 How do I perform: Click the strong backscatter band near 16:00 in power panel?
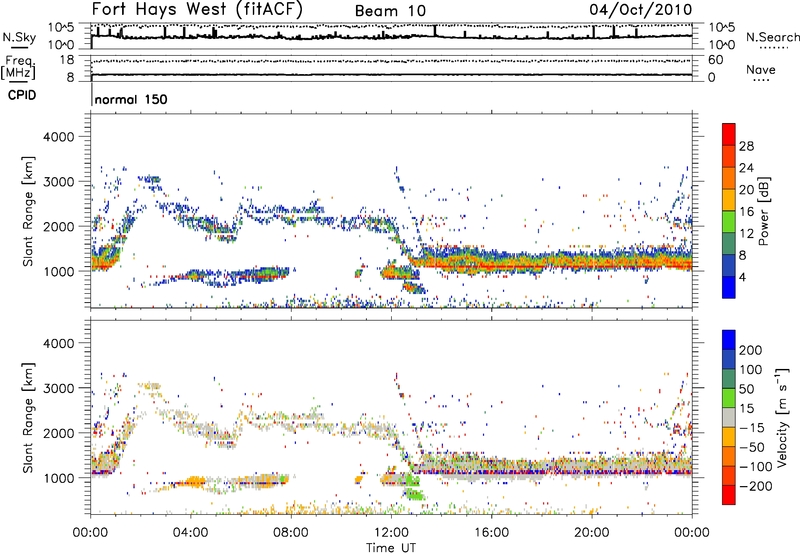tap(491, 264)
